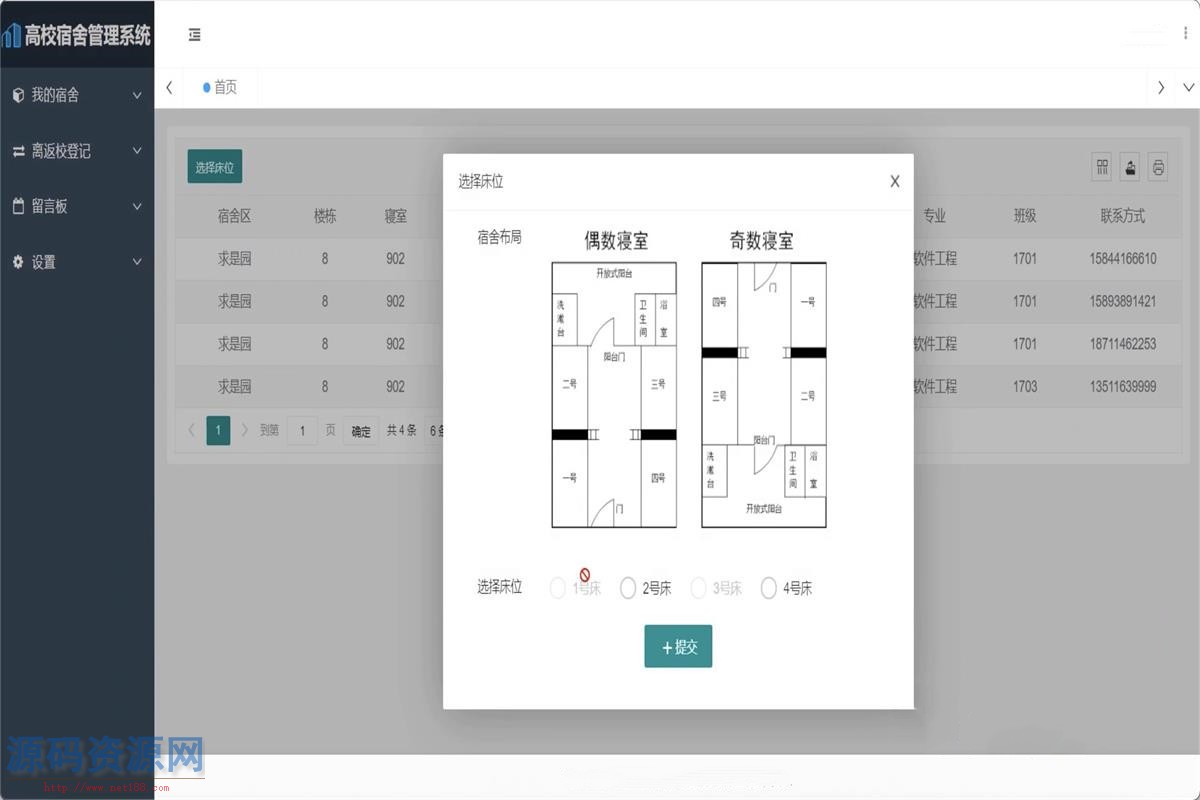Image resolution: width=1200 pixels, height=800 pixels.
Task: Toggle the sidebar collapse icon
Action: tap(195, 35)
